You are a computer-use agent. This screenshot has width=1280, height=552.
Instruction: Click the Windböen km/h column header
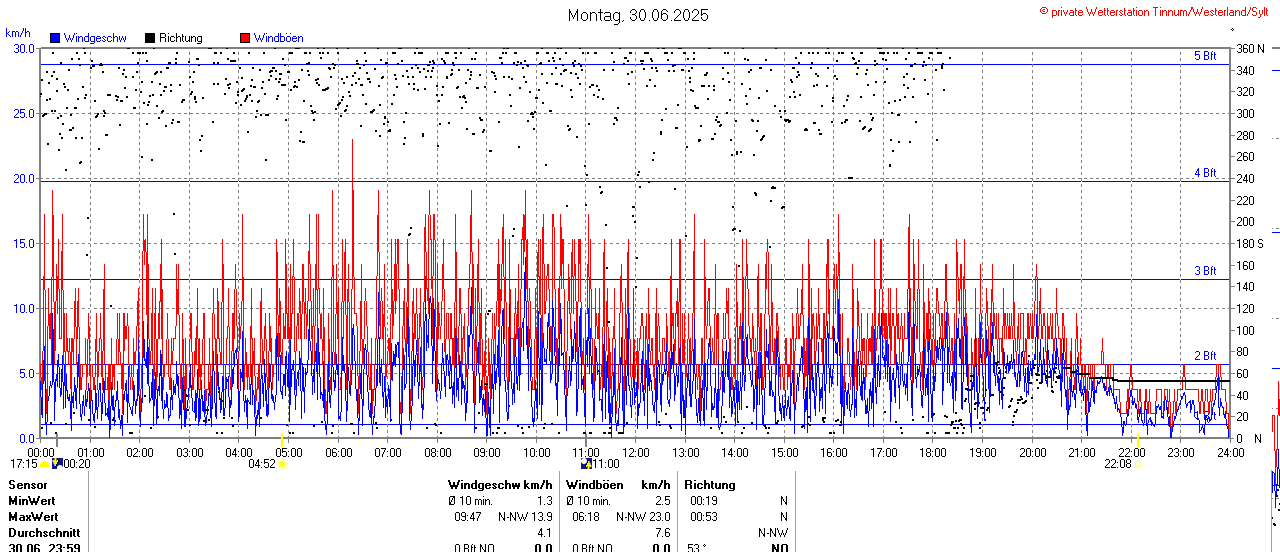[619, 485]
